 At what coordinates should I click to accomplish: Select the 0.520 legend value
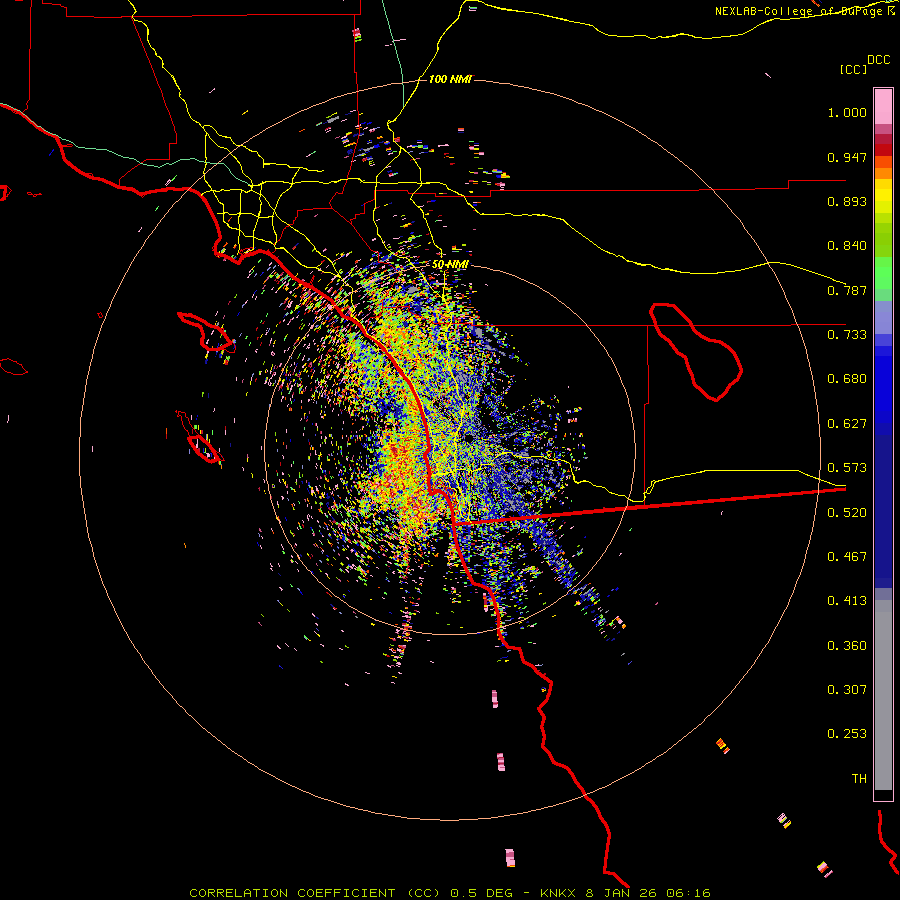click(x=847, y=513)
